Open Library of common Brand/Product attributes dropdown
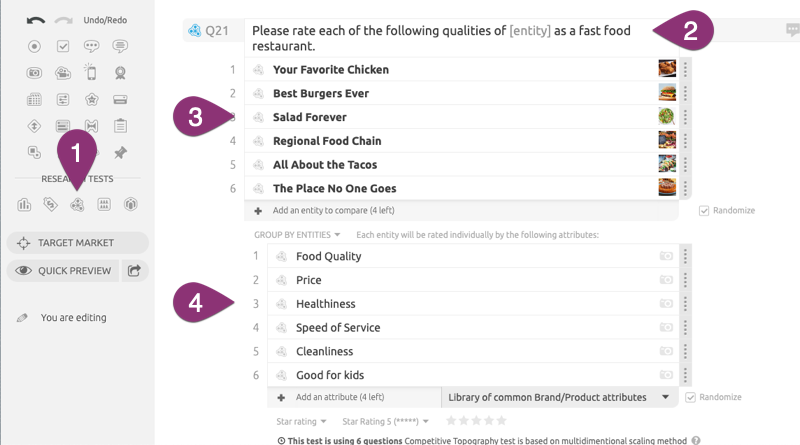 (x=560, y=397)
